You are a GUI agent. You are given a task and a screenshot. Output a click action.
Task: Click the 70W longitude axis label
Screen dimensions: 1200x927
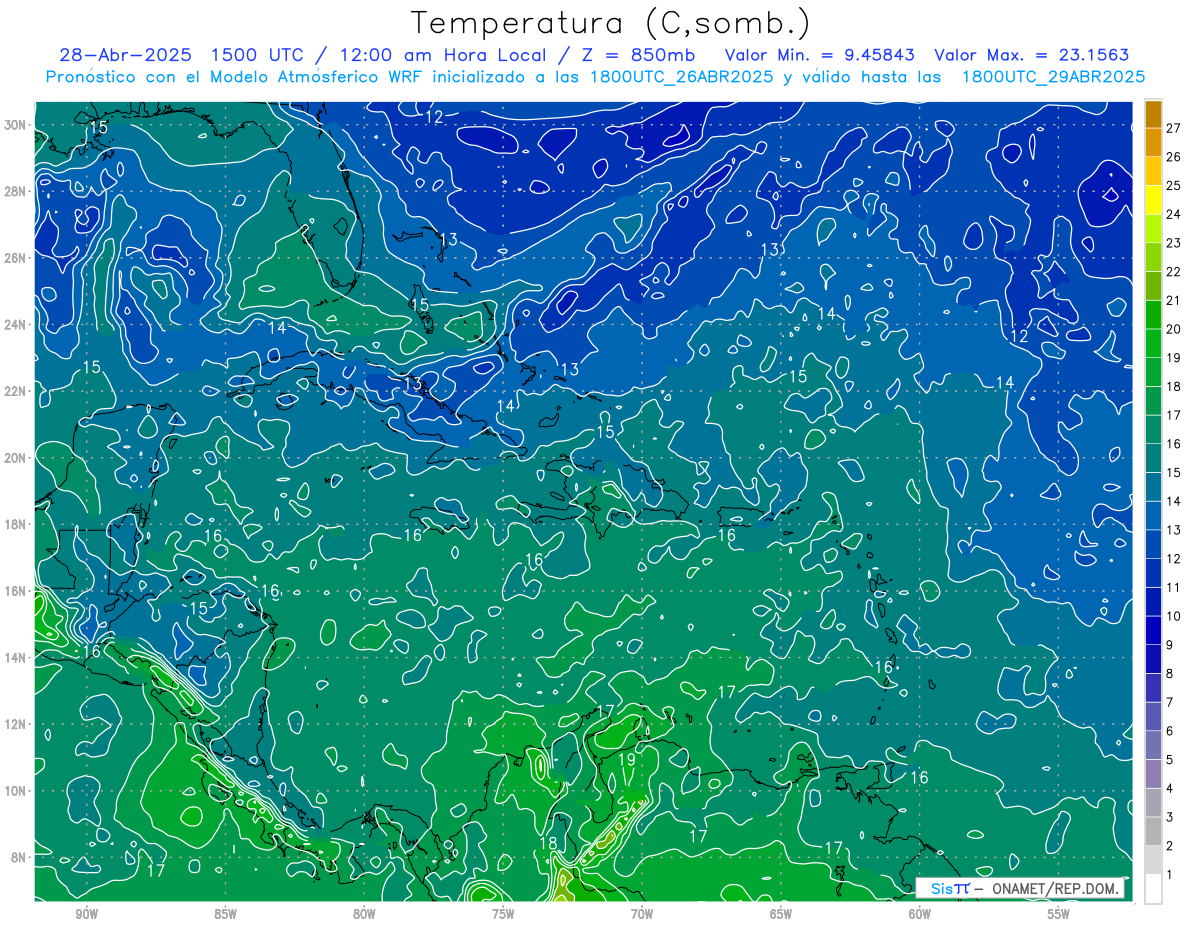pyautogui.click(x=642, y=914)
